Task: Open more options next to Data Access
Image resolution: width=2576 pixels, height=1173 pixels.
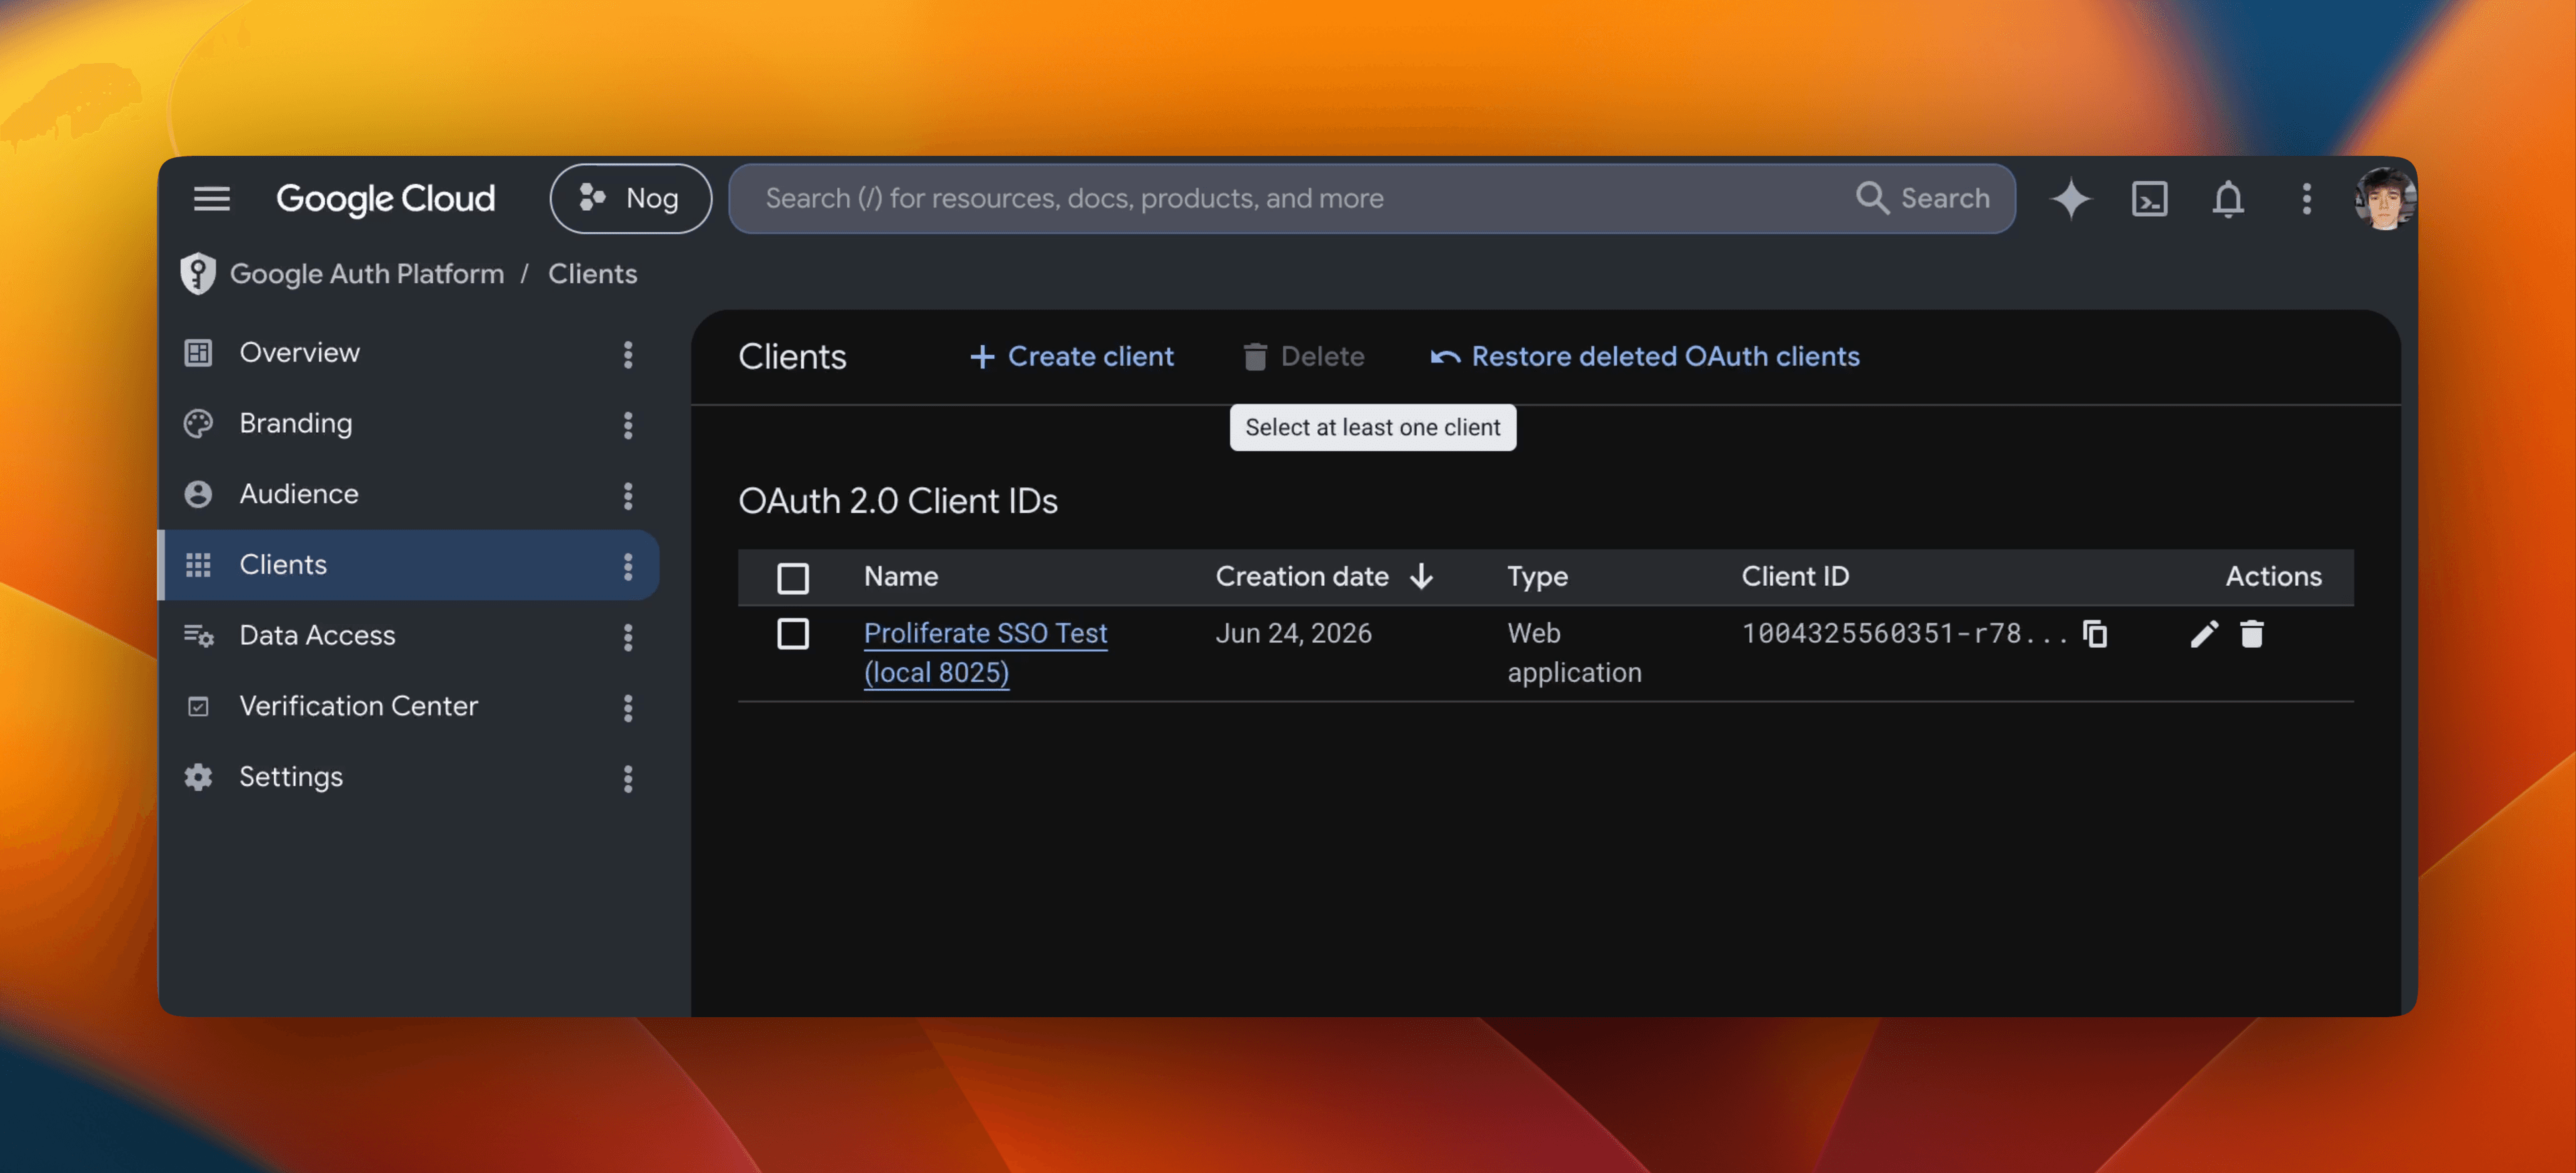Action: coord(628,637)
